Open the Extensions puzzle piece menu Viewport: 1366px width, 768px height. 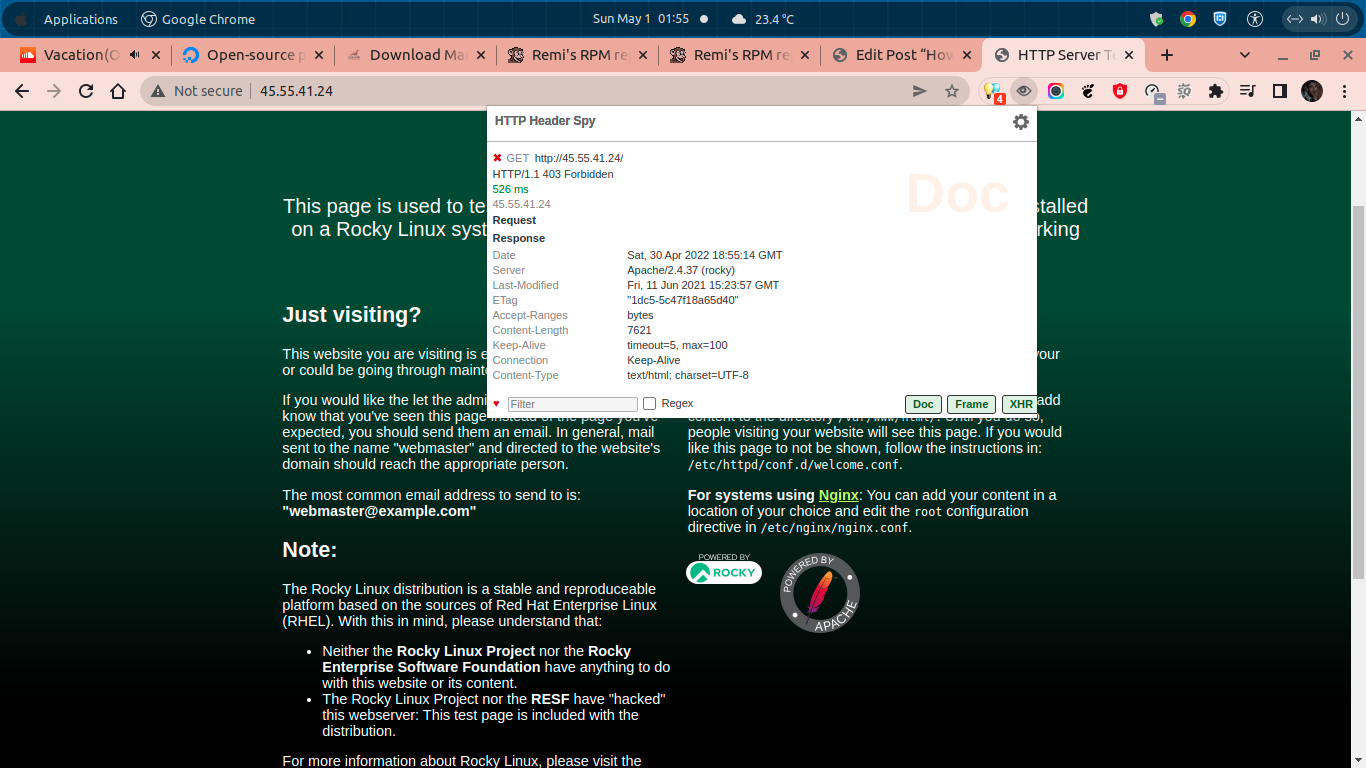pyautogui.click(x=1216, y=91)
